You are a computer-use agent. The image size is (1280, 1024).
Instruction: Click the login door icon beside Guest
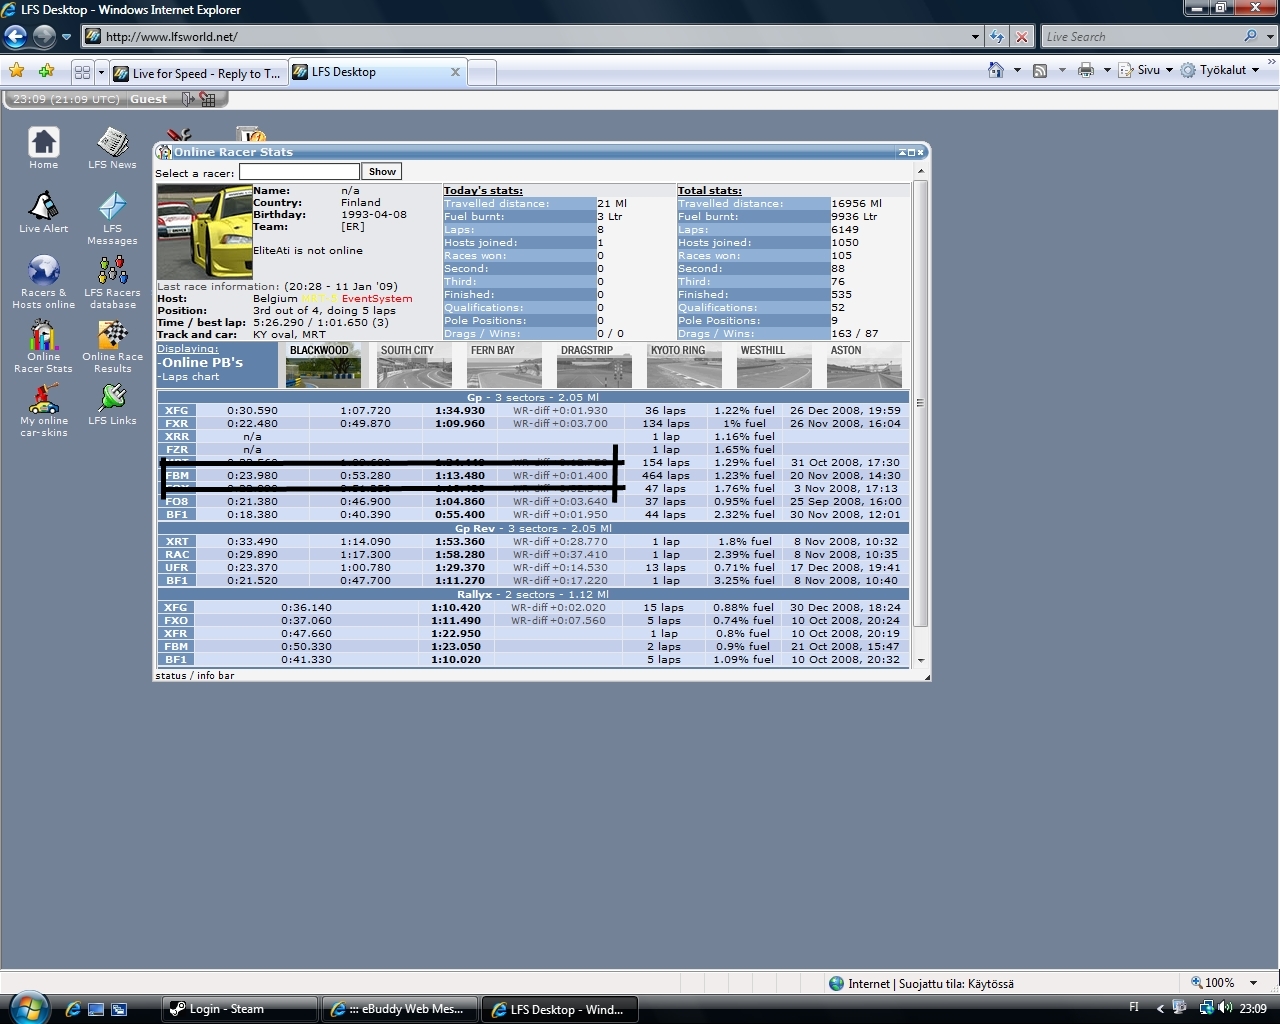188,99
